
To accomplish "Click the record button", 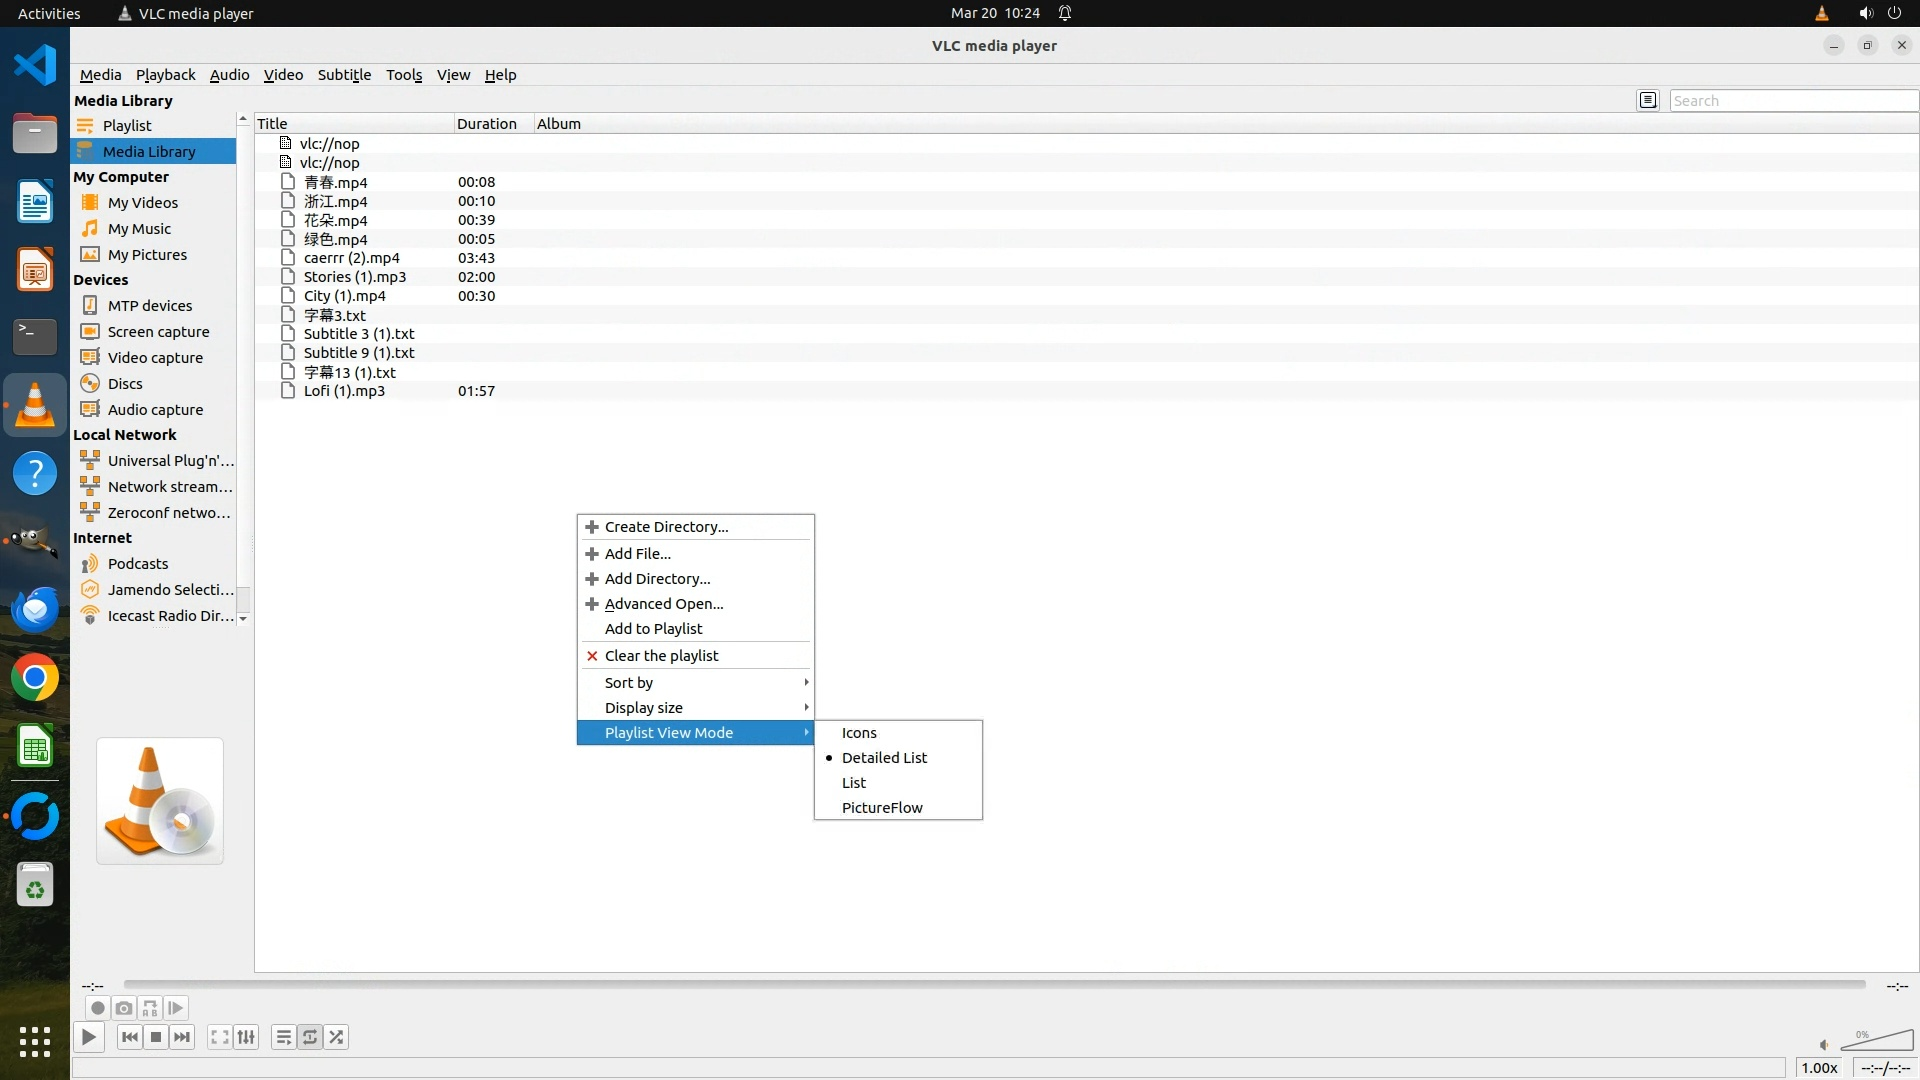I will [x=97, y=1008].
